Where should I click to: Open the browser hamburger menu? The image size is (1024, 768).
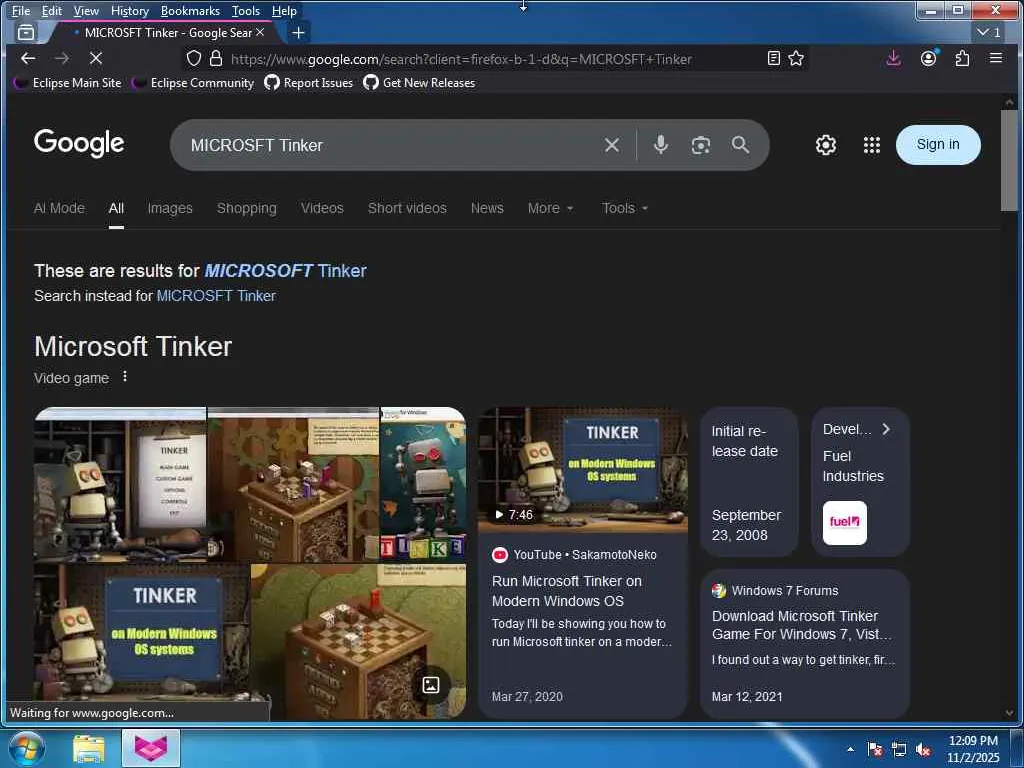pyautogui.click(x=996, y=58)
